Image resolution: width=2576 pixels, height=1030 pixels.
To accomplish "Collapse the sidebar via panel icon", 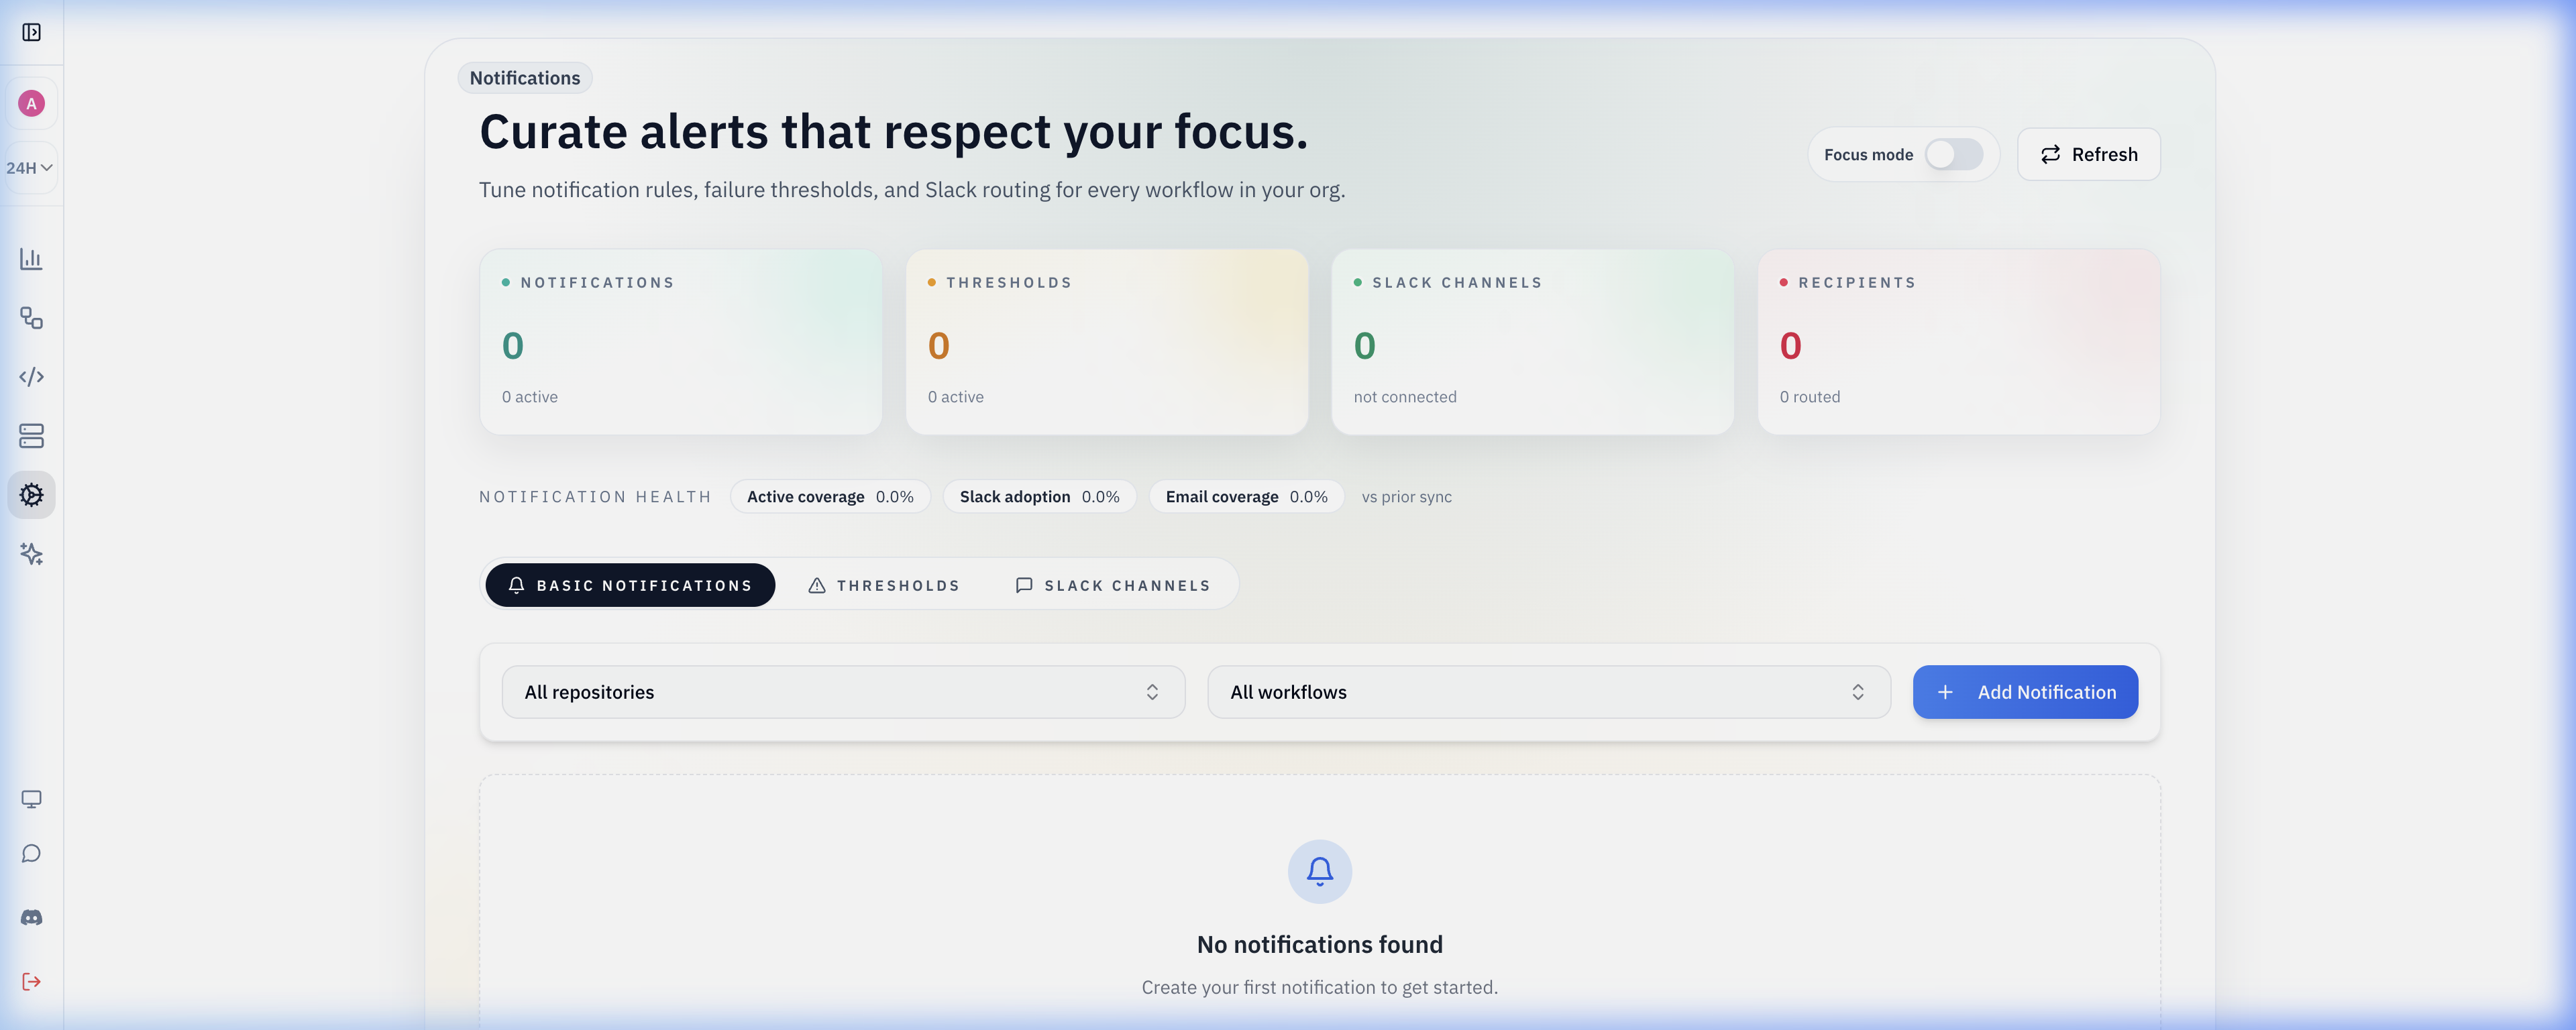I will [x=31, y=32].
